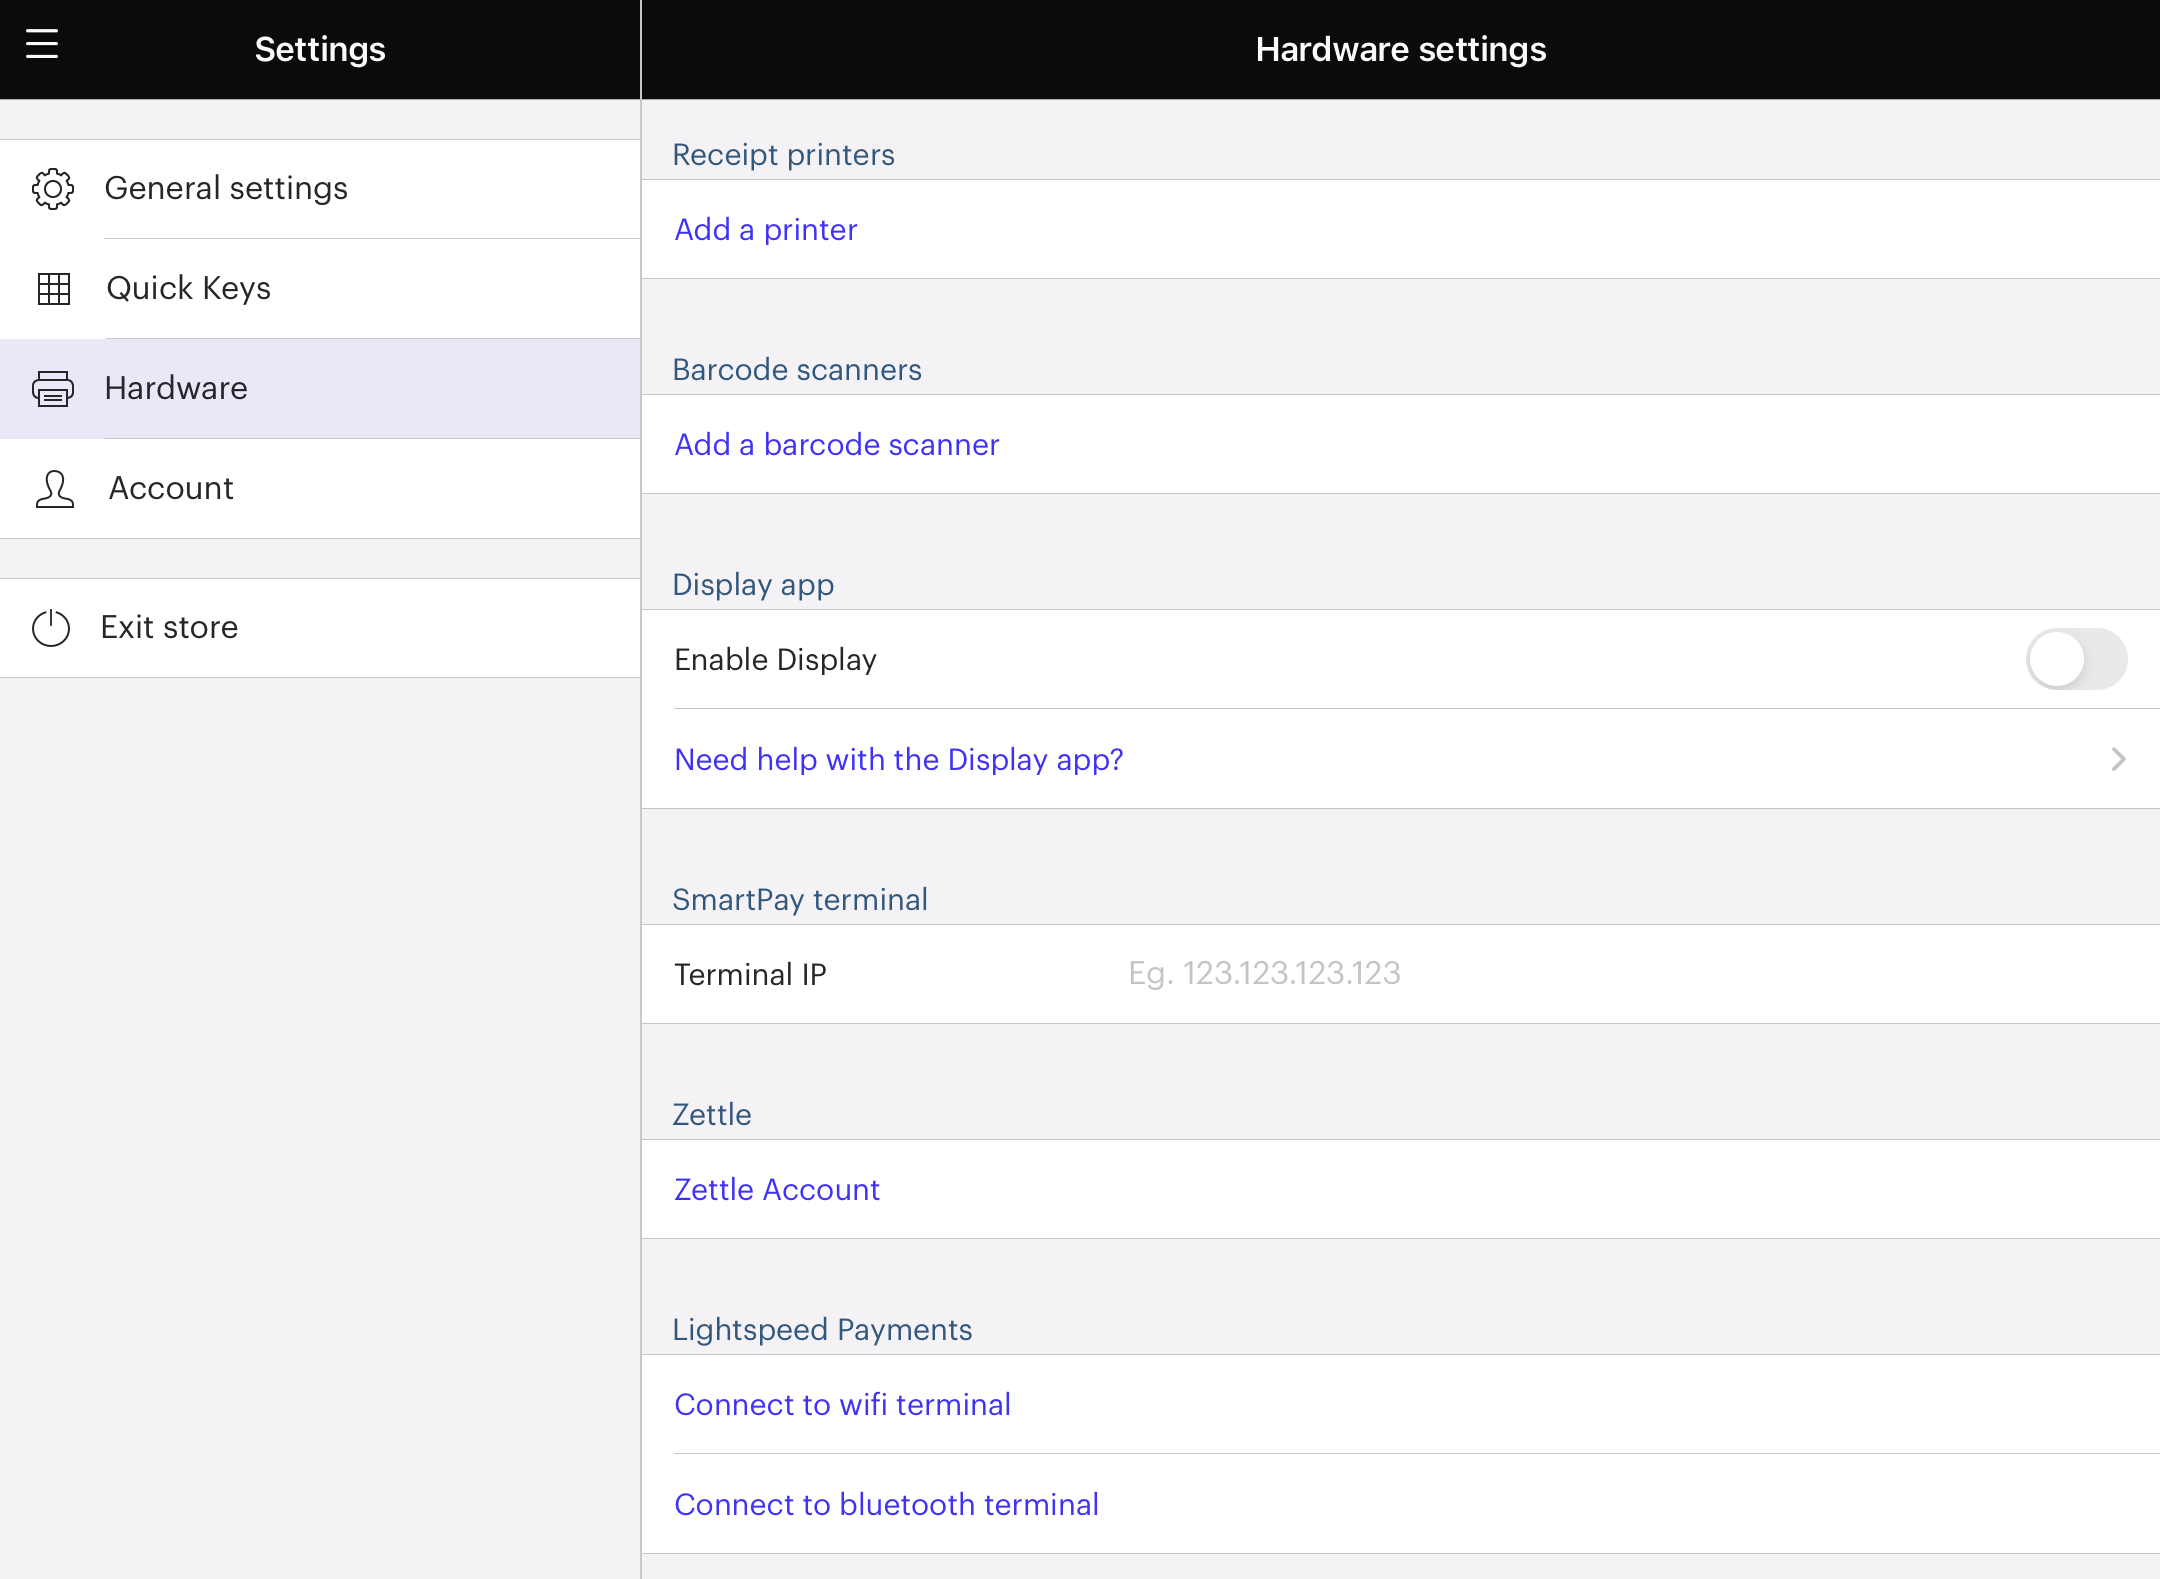The image size is (2160, 1579).
Task: Open help for the Display app
Action: (898, 760)
